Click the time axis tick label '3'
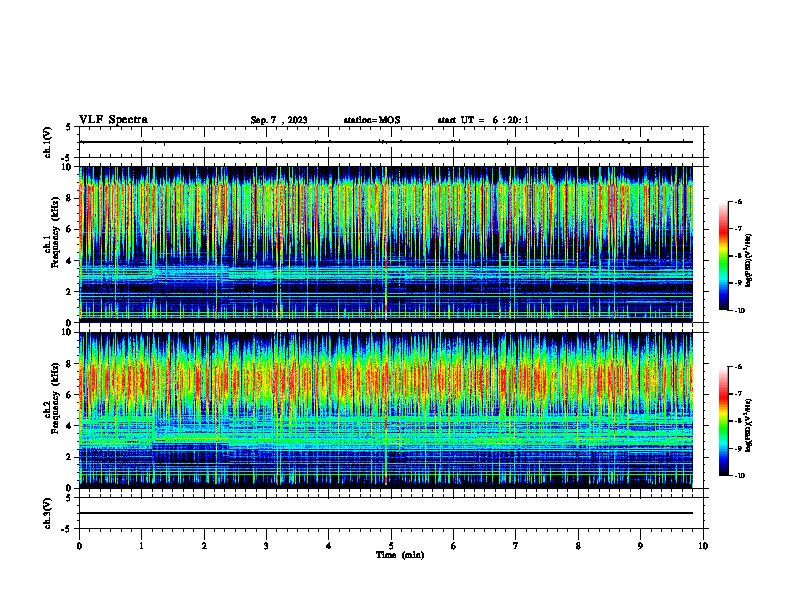Screen dimensions: 792x612 (x=266, y=546)
